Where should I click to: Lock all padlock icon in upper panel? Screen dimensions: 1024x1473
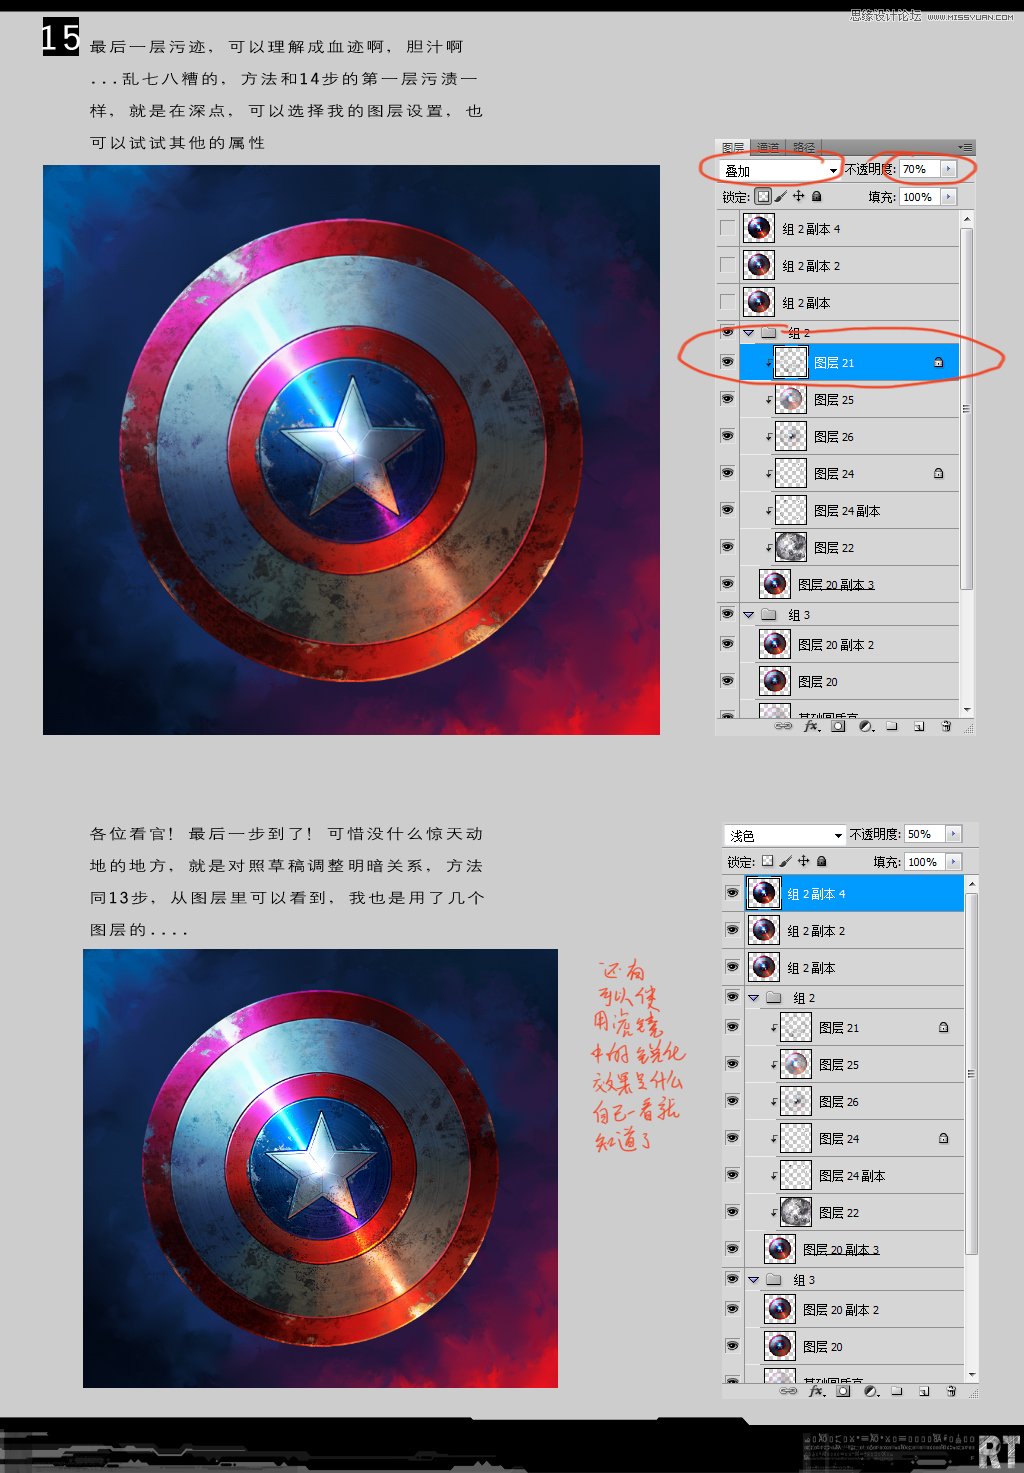pos(816,197)
